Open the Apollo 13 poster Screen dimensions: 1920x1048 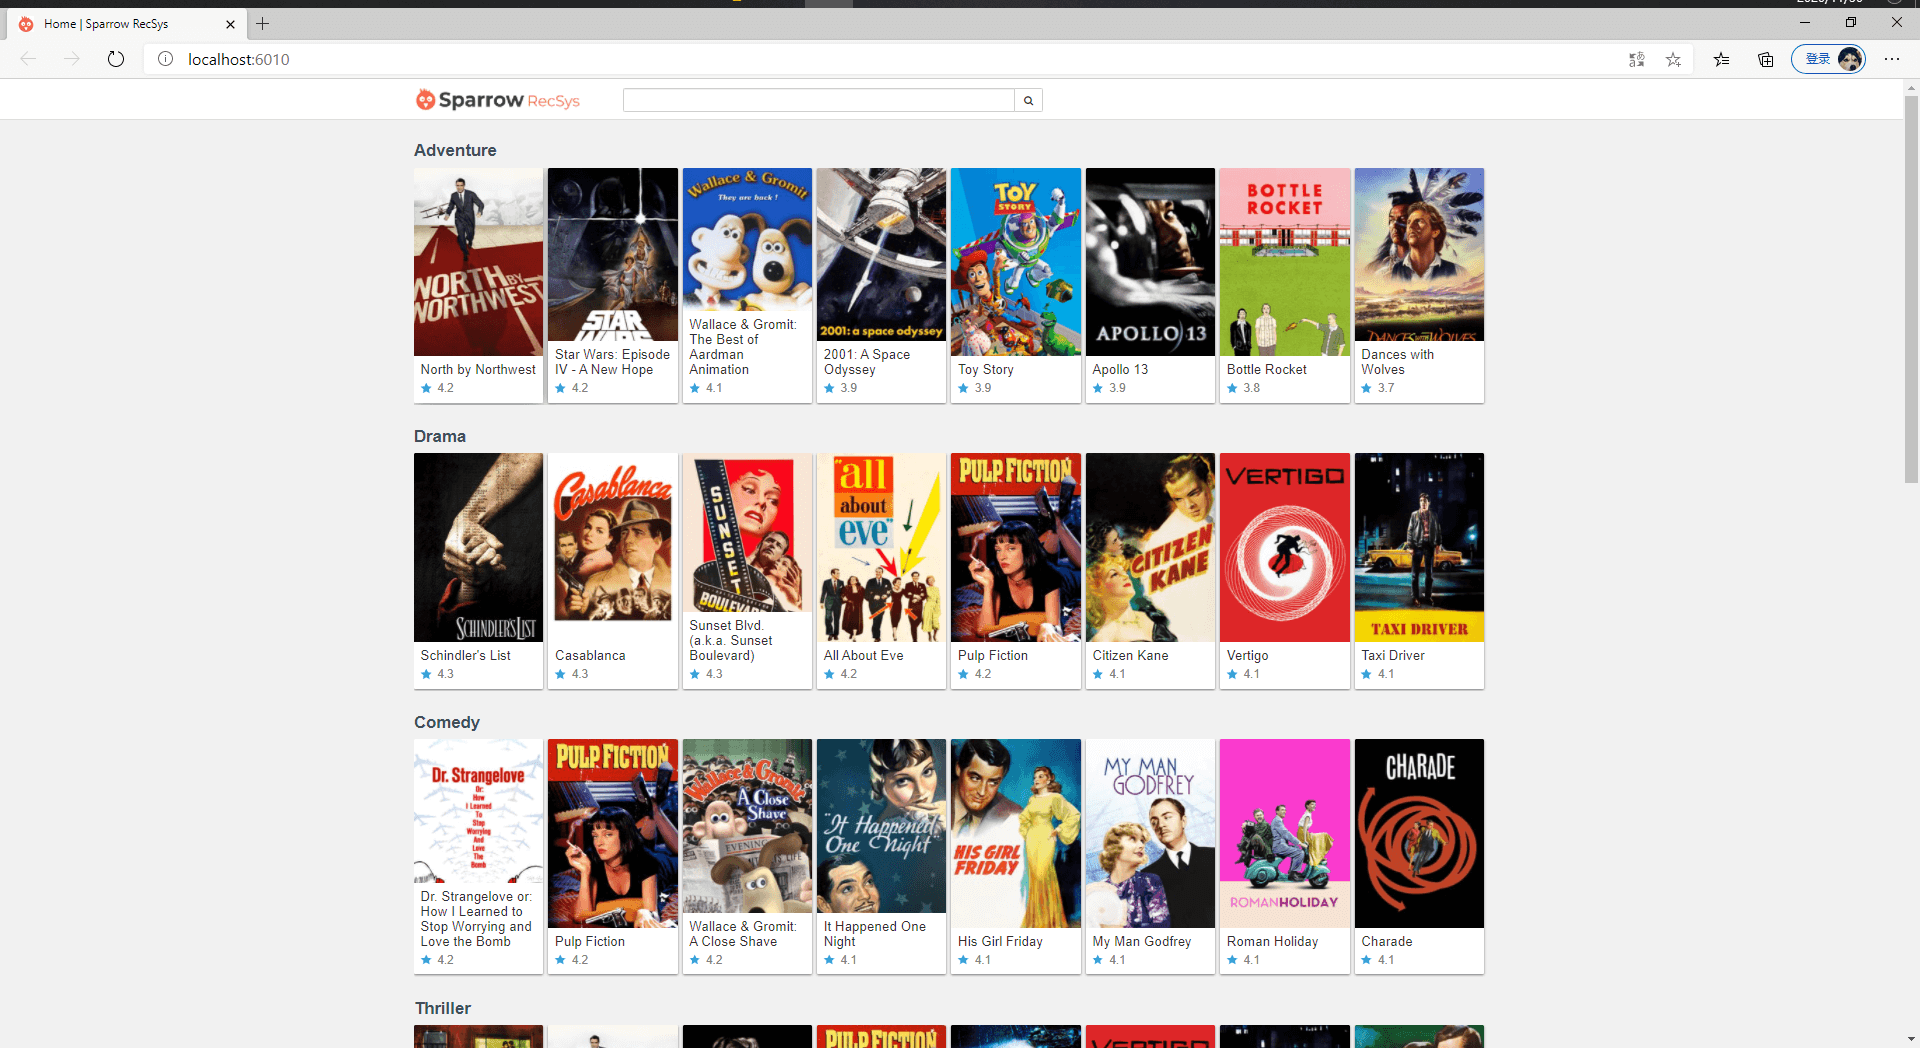tap(1150, 262)
